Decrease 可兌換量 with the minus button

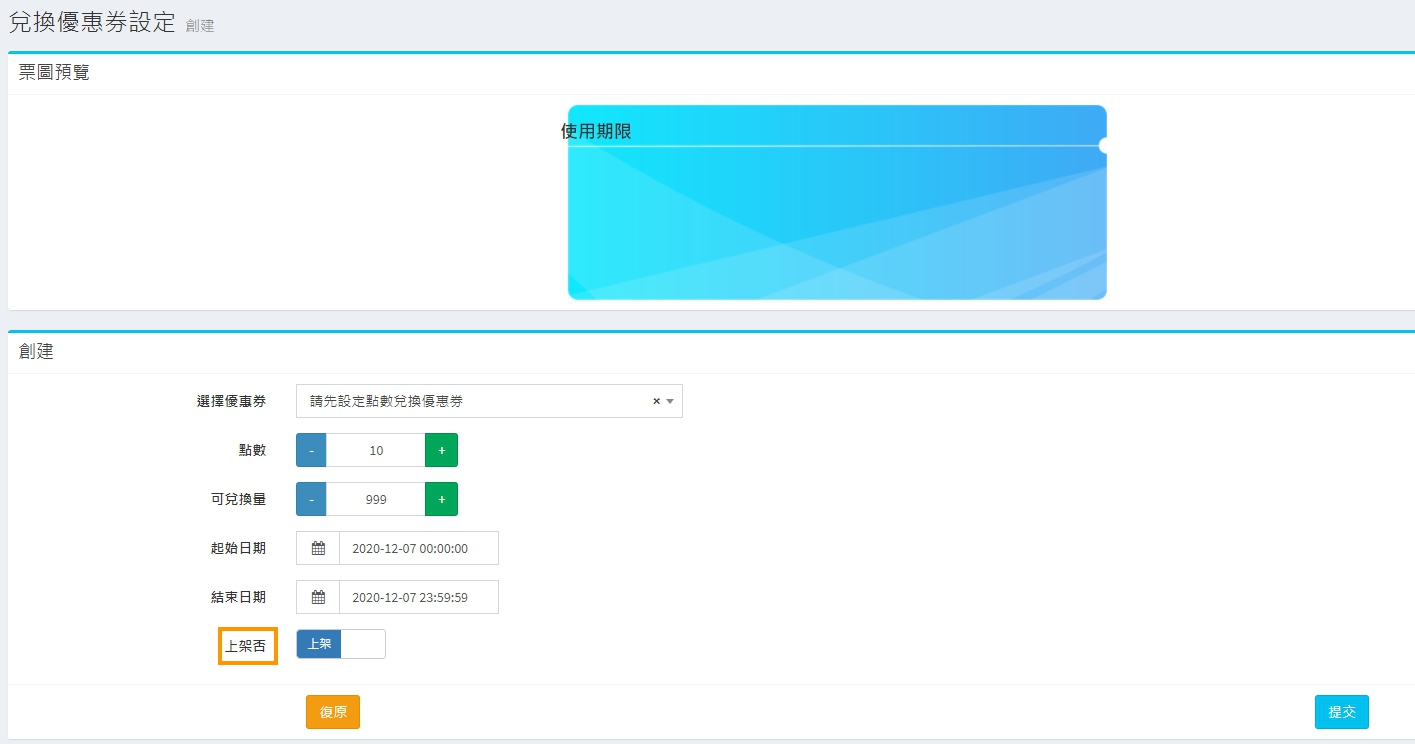tap(311, 499)
